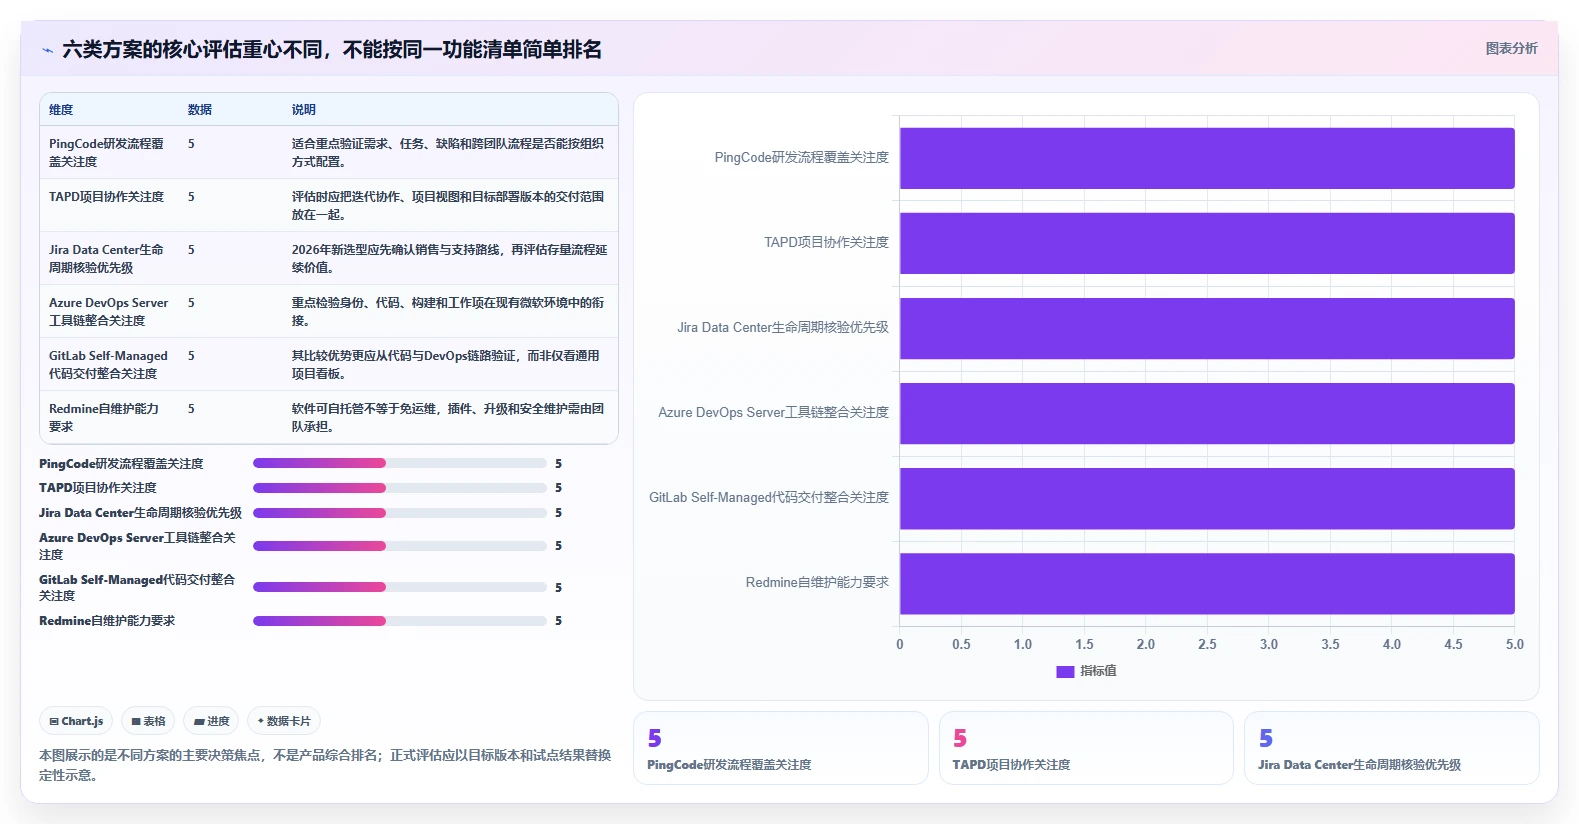1579x824 pixels.
Task: Click the big number 5 in the TAPD card
Action: tap(960, 738)
